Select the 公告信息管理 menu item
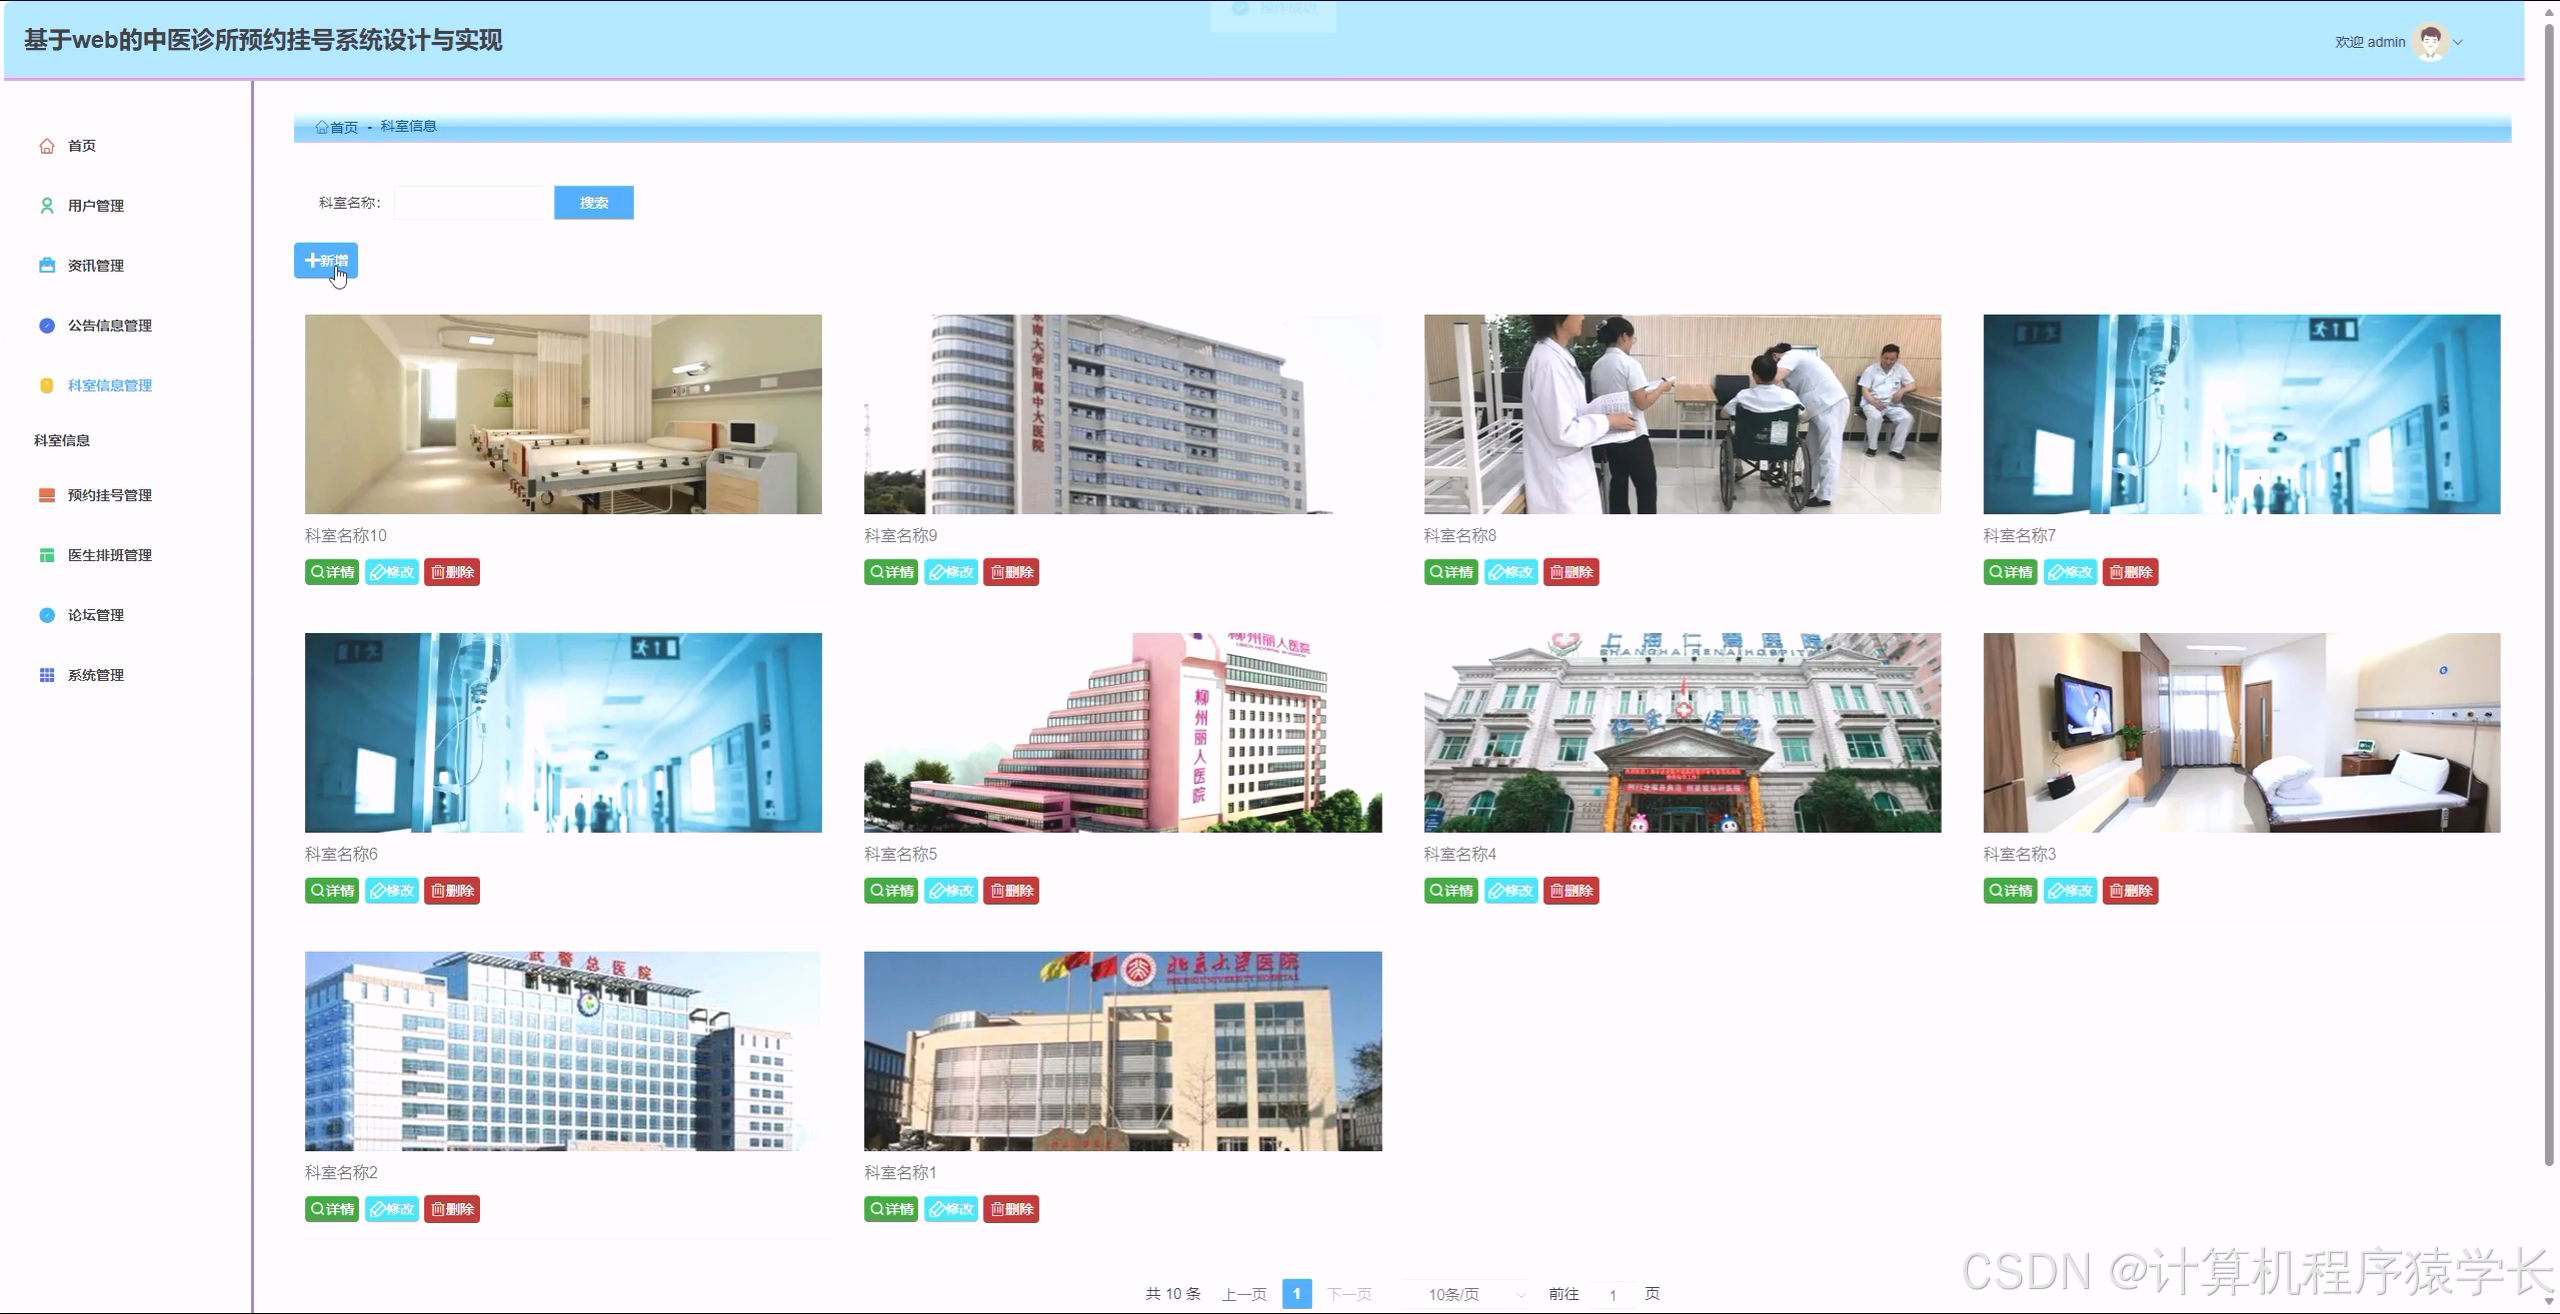Screen dimensions: 2560x1314 [109, 326]
